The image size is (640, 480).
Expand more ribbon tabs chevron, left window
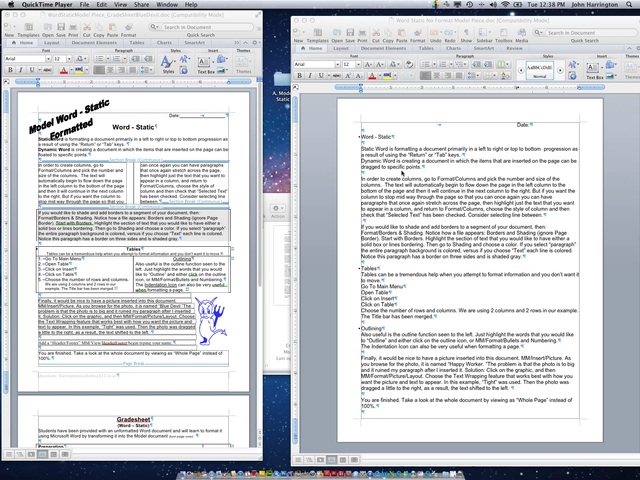point(237,42)
